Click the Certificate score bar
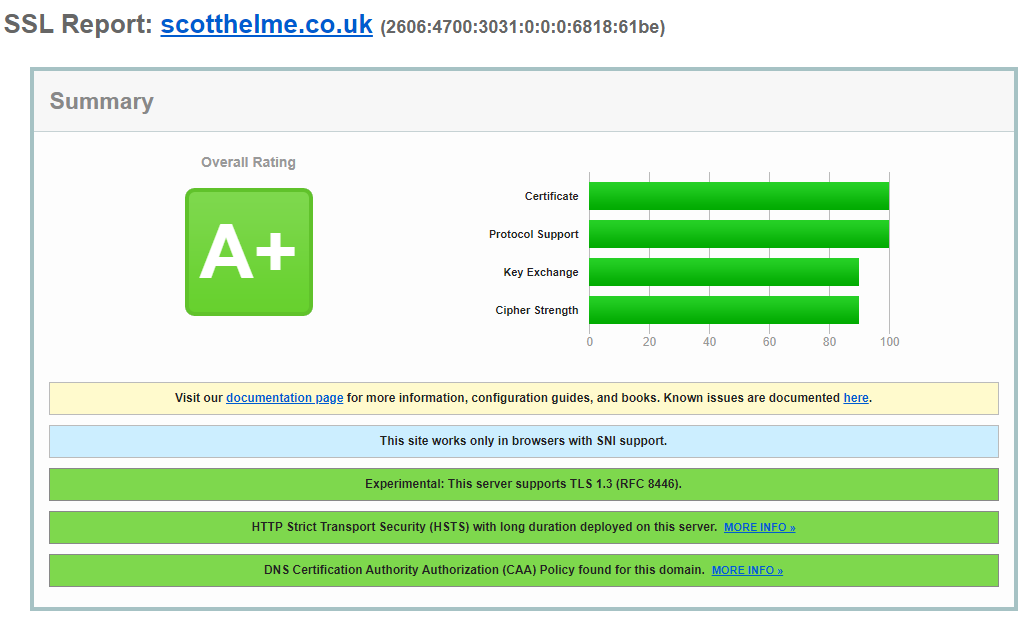Image resolution: width=1032 pixels, height=622 pixels. [739, 196]
